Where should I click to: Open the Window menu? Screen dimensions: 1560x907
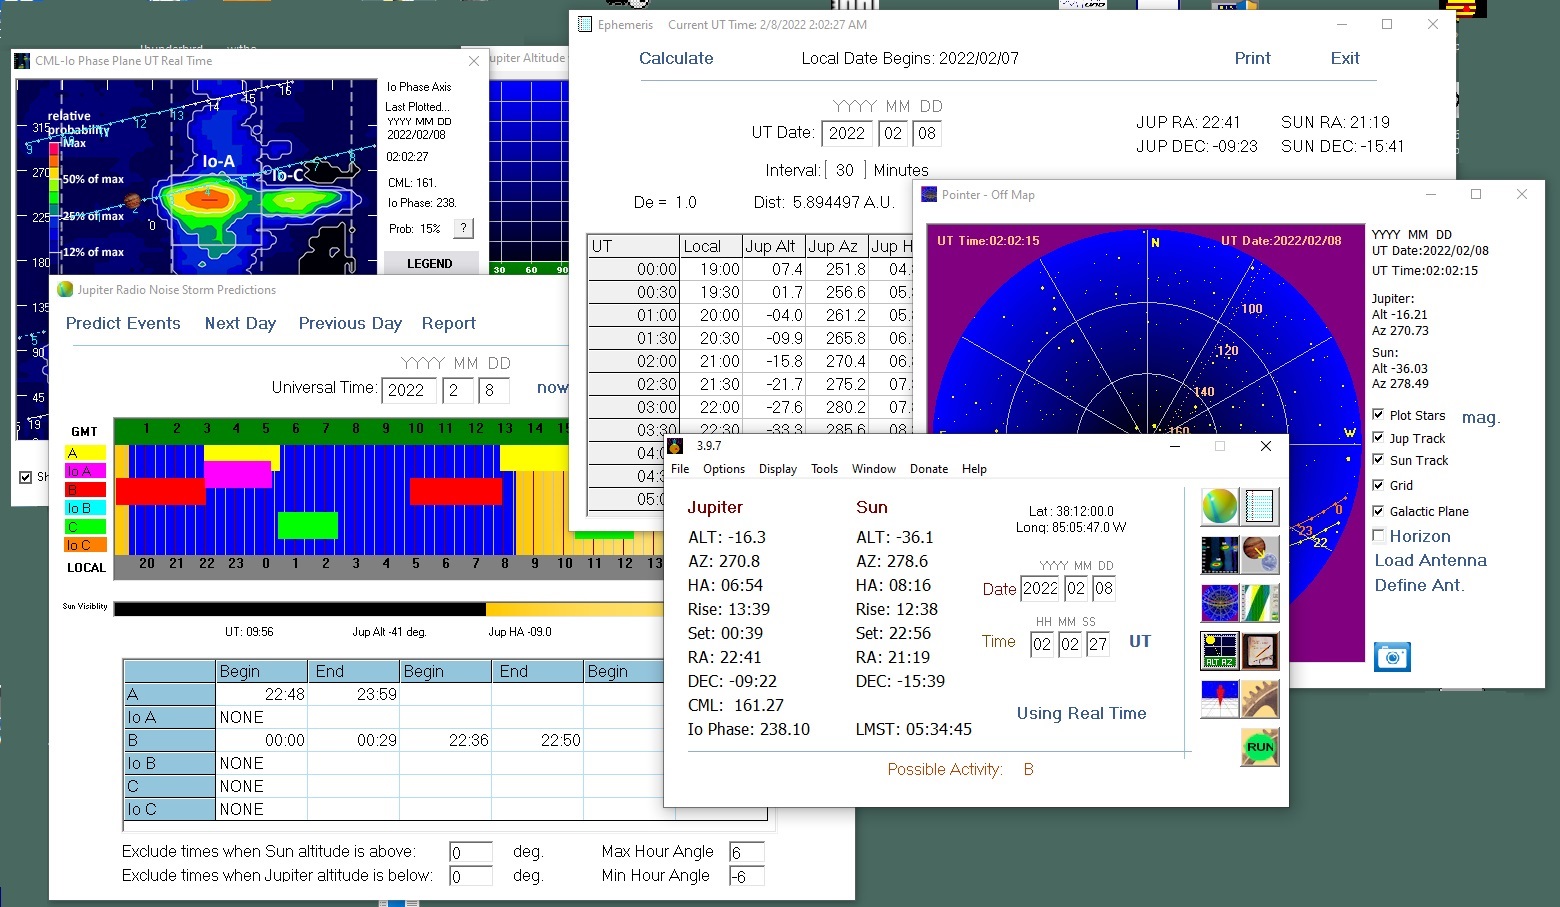click(874, 469)
